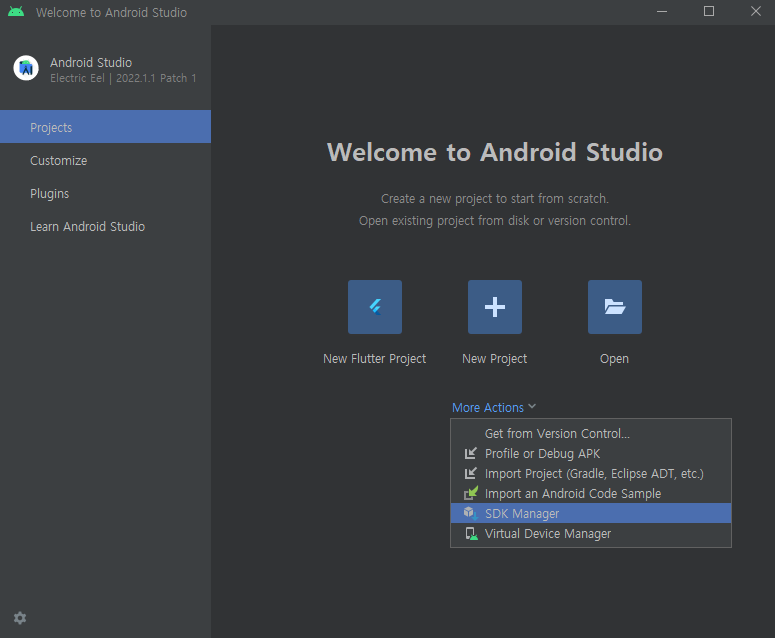Click the Android robot icon in title bar
Image resolution: width=775 pixels, height=638 pixels.
[16, 11]
